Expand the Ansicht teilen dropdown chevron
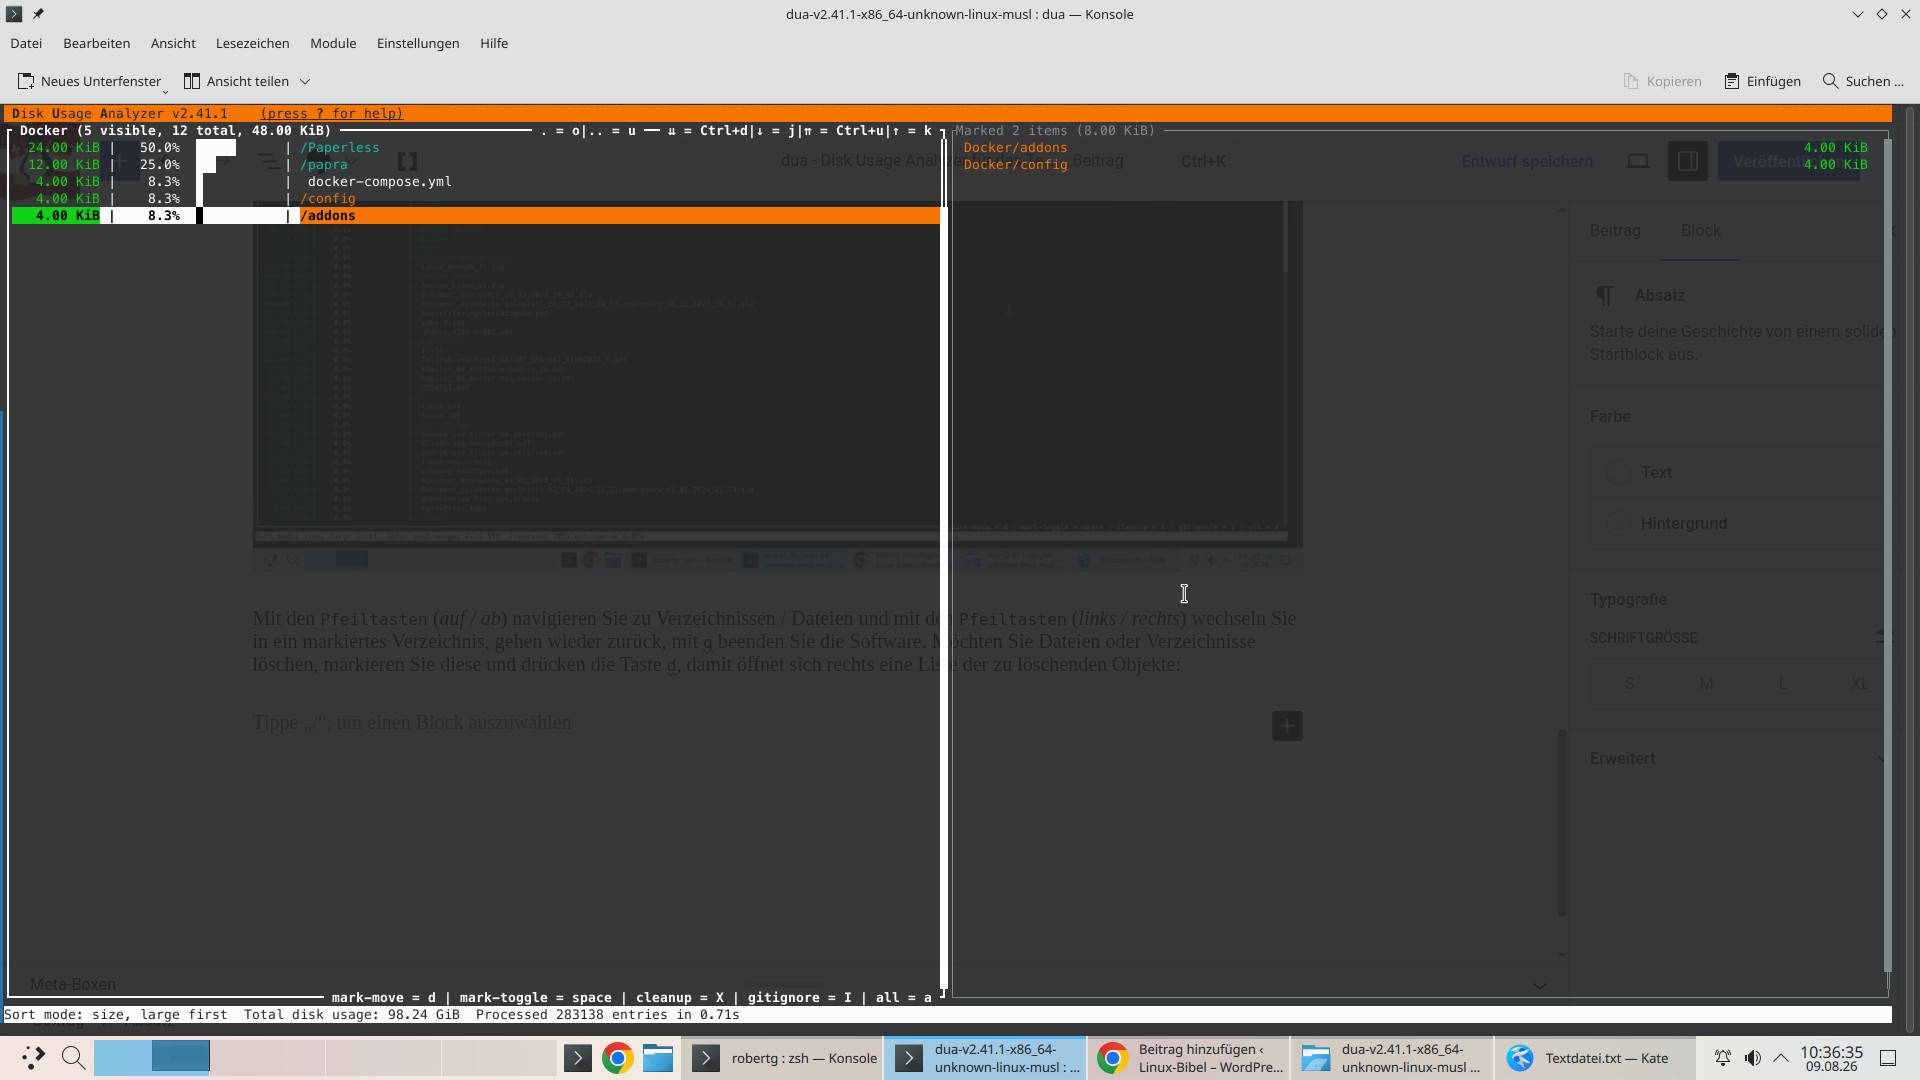1920x1080 pixels. (x=305, y=81)
